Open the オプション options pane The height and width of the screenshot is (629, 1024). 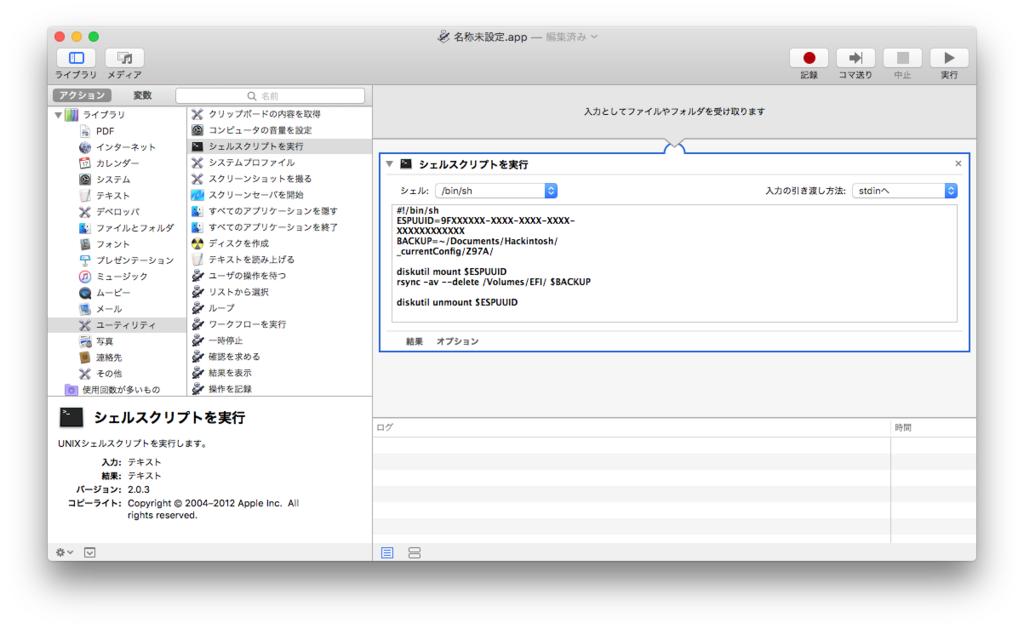click(x=457, y=342)
